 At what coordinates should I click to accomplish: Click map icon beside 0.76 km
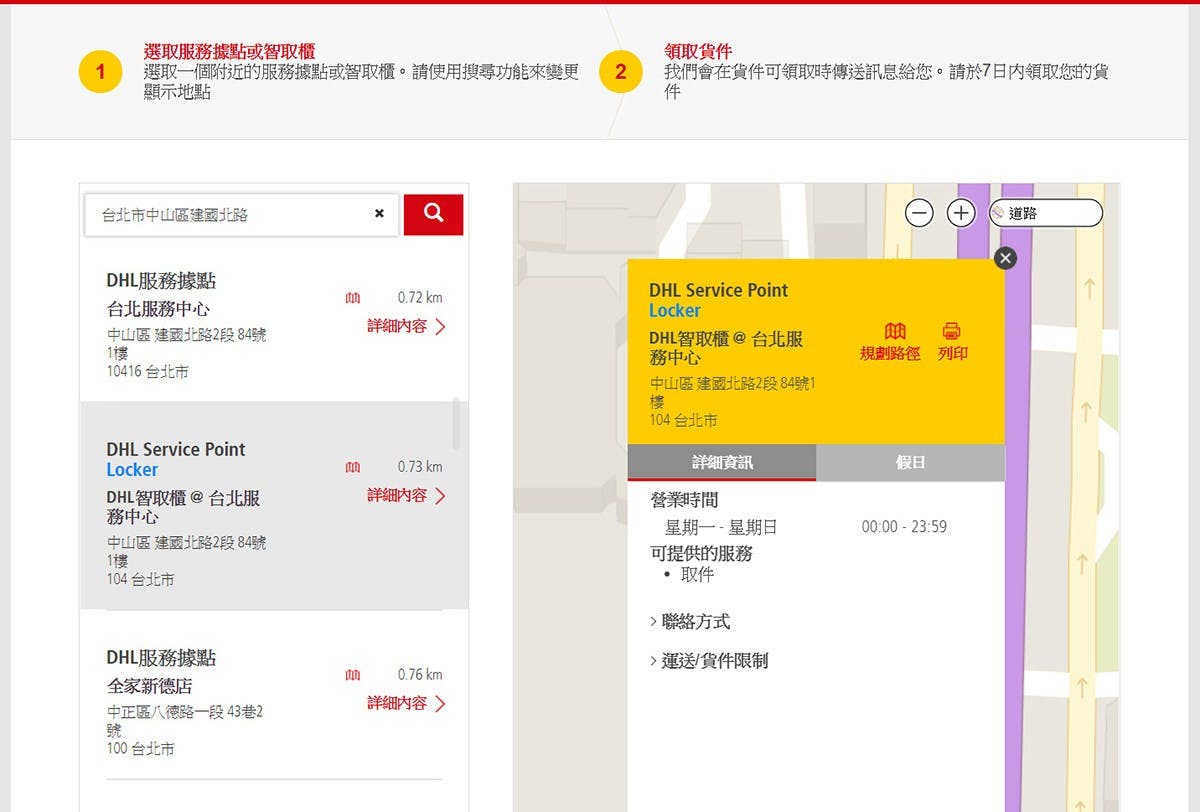[353, 675]
